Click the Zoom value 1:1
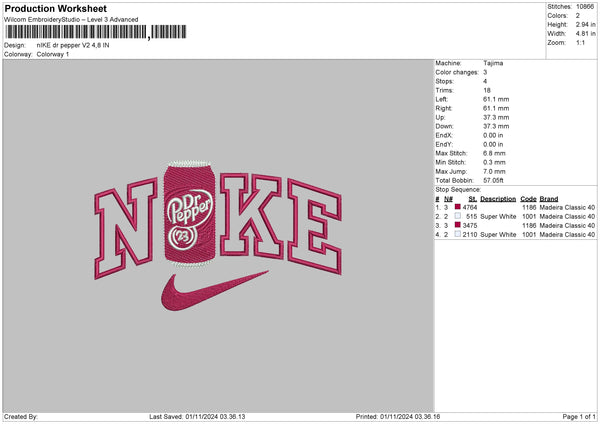The image size is (600, 424). point(580,42)
